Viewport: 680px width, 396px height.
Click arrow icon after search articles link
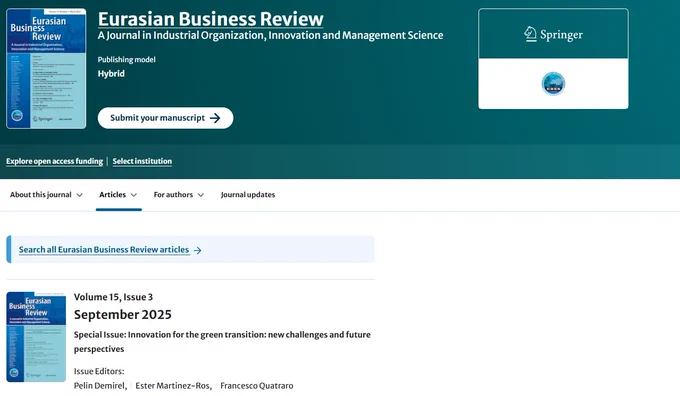tap(198, 250)
